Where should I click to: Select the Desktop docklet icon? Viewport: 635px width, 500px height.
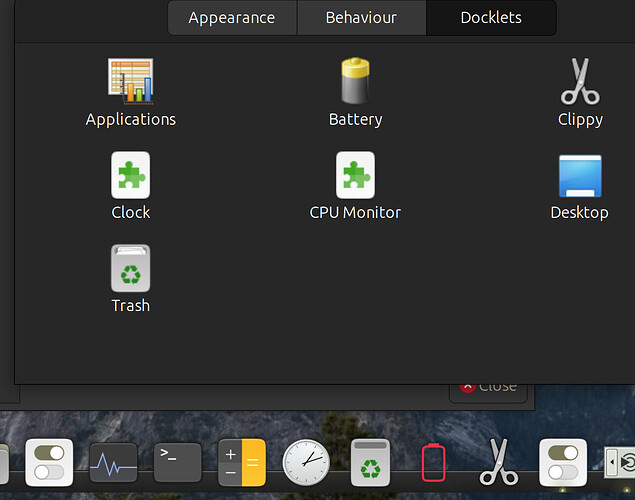pyautogui.click(x=580, y=176)
